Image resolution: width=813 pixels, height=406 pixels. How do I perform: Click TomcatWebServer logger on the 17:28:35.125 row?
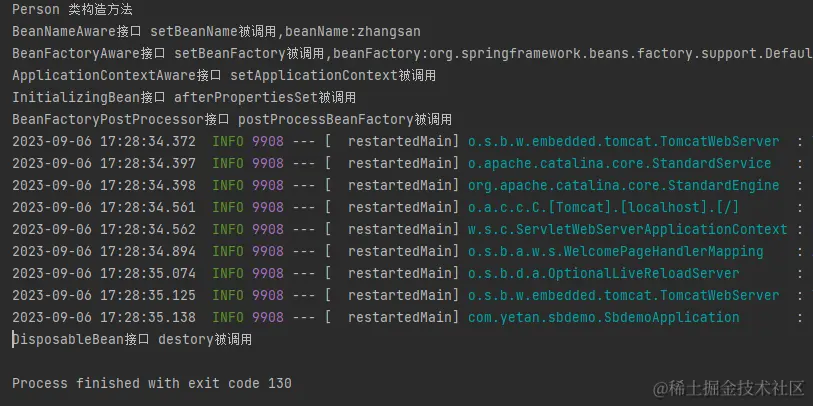click(x=623, y=296)
